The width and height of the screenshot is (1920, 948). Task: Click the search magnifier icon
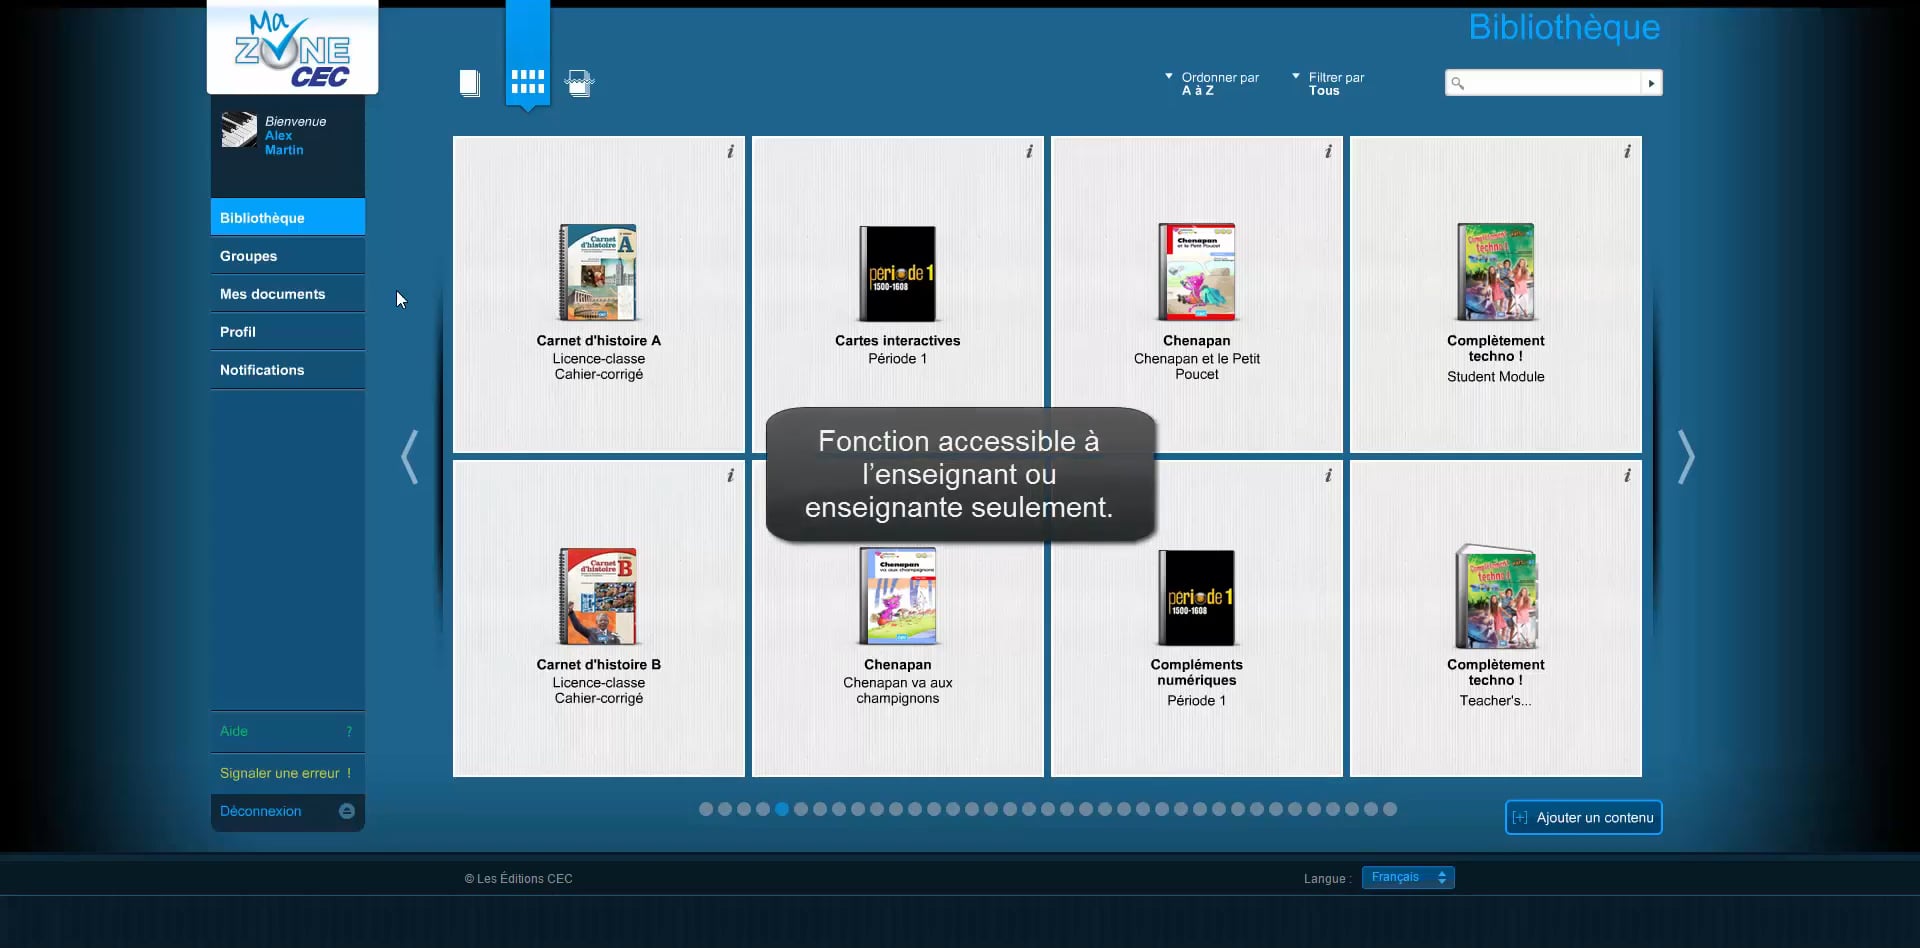click(x=1458, y=83)
